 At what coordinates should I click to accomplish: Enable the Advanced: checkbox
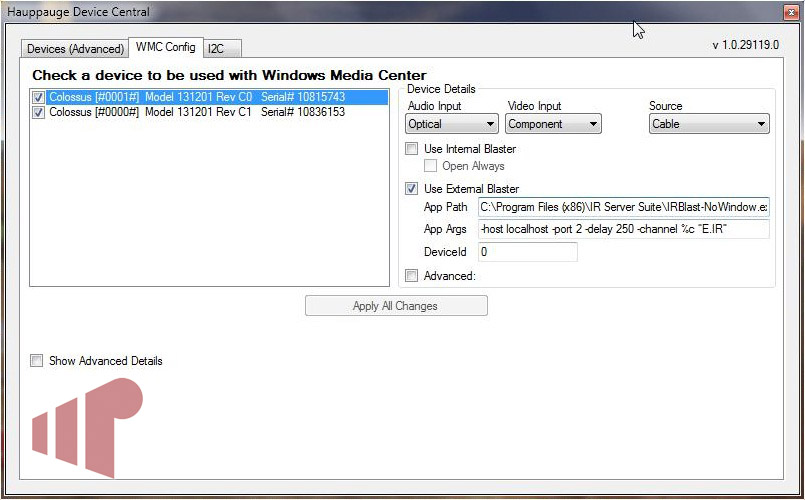411,276
